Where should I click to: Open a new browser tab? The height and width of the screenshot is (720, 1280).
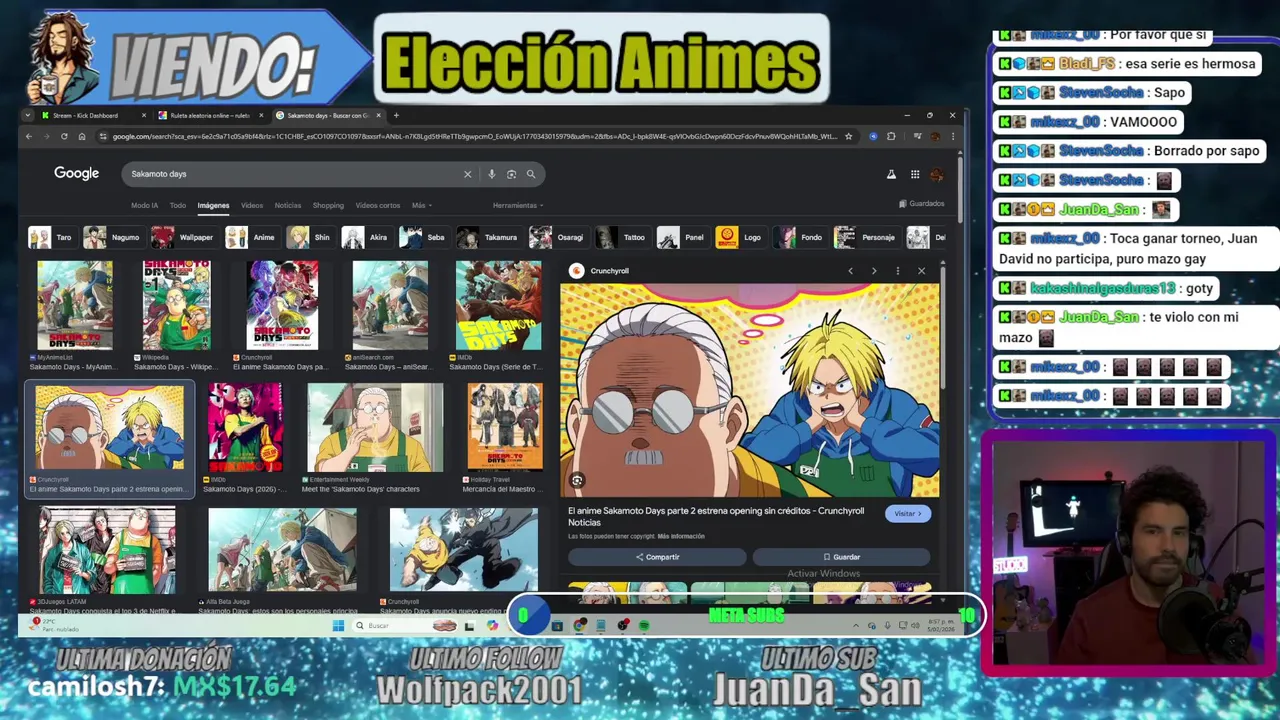point(396,115)
